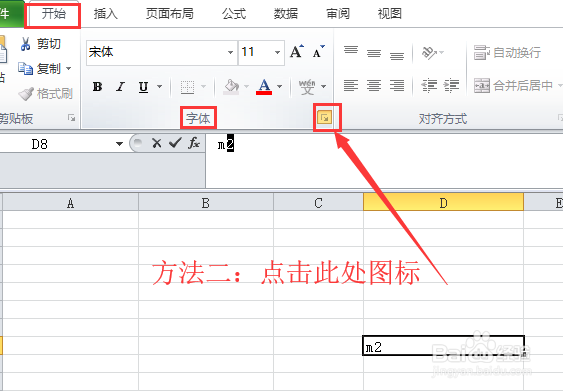Expand the fill color dropdown
Image resolution: width=563 pixels, height=391 pixels.
point(246,87)
